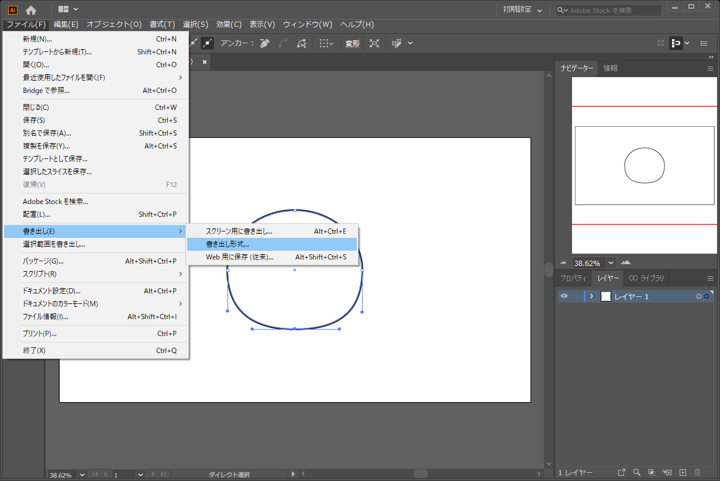
Task: Switch to the 情報 tab
Action: [x=610, y=68]
